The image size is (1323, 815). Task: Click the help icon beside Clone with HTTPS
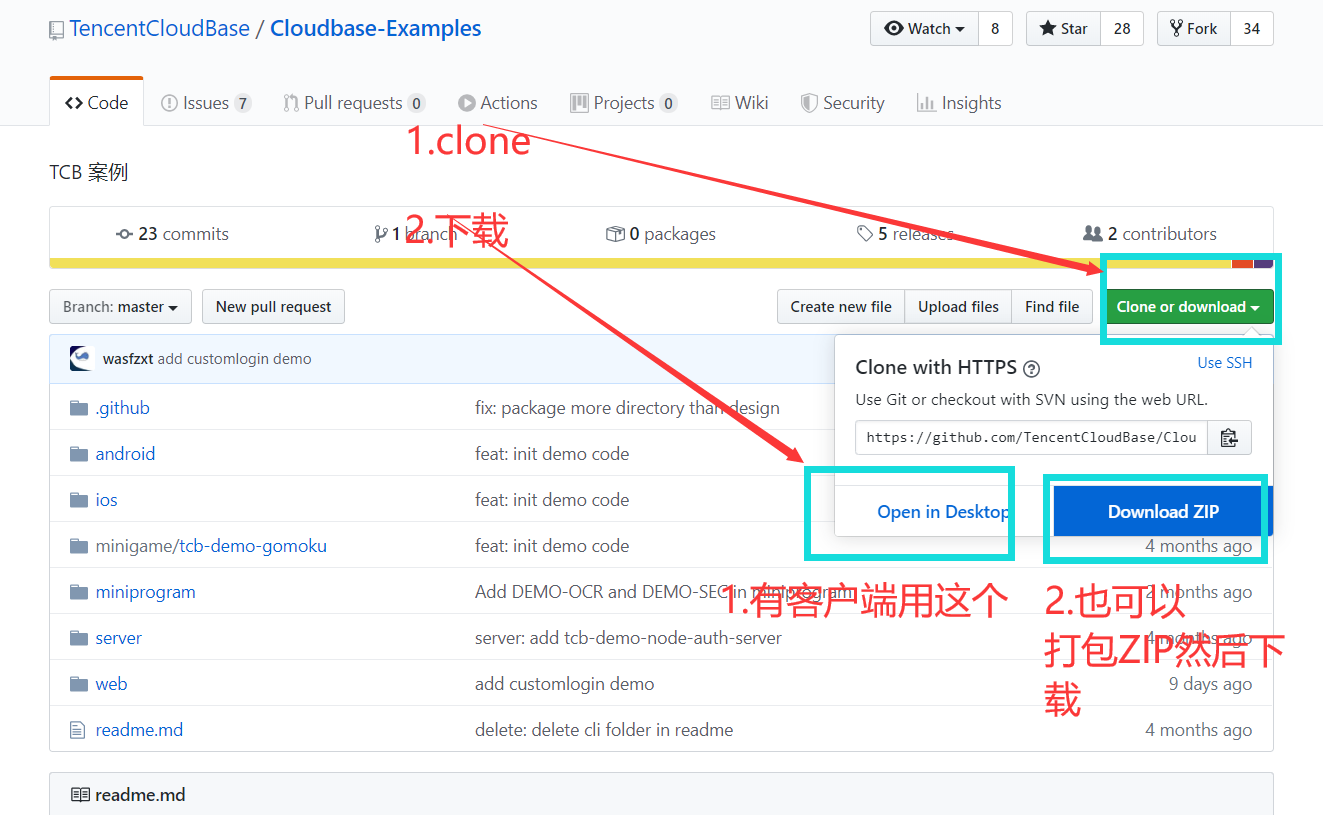1032,368
